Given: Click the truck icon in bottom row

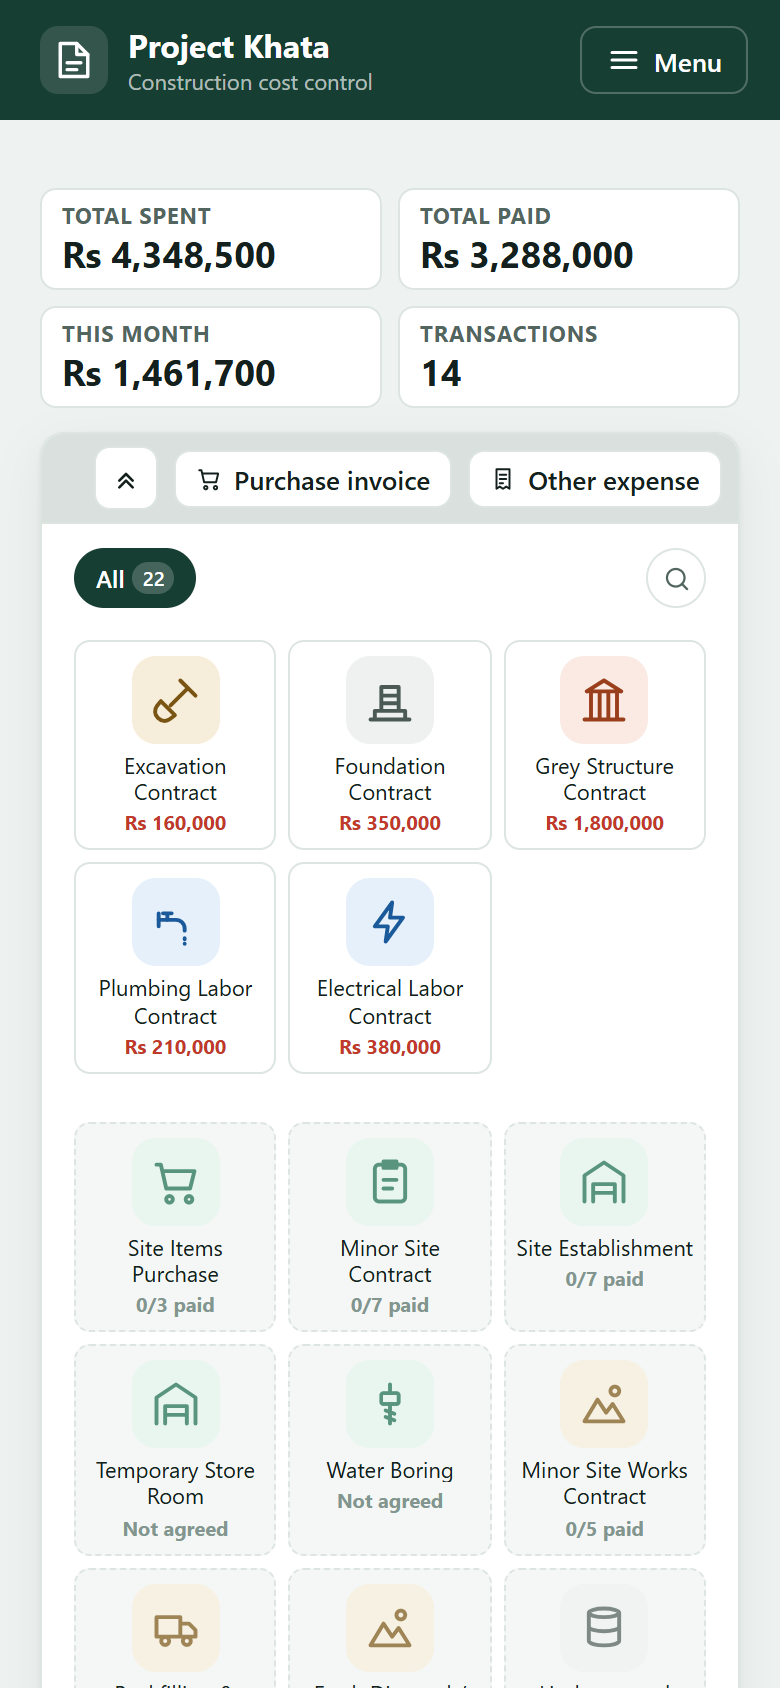Looking at the screenshot, I should tap(176, 1628).
